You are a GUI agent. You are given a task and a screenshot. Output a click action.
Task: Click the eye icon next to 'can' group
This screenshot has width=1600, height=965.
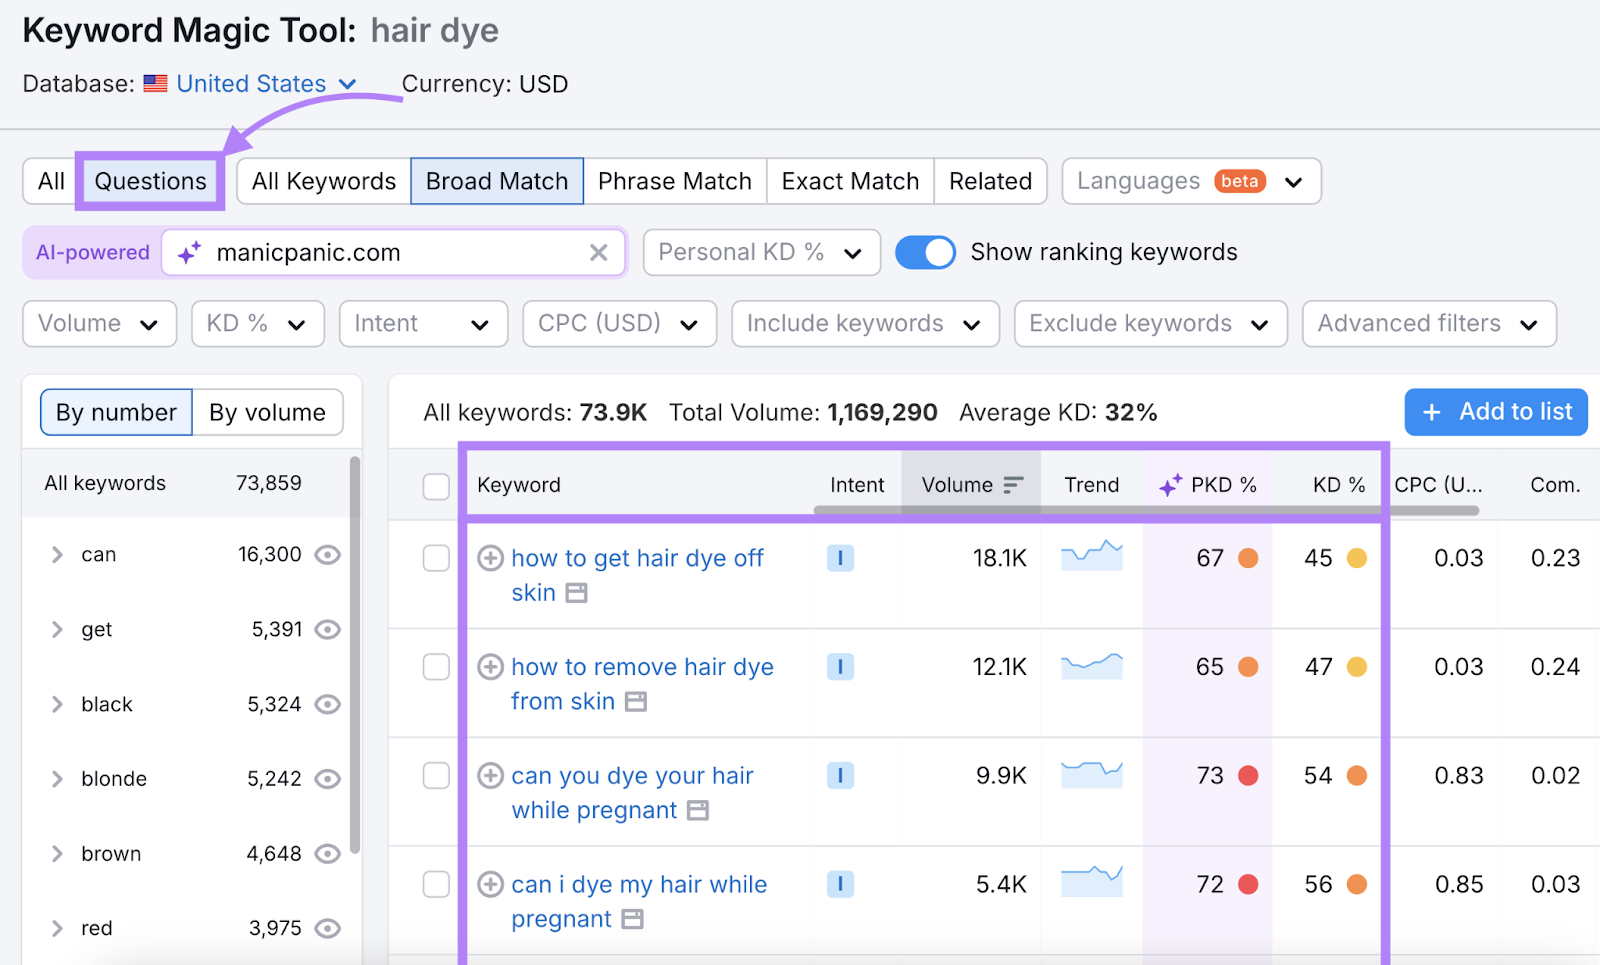point(328,555)
